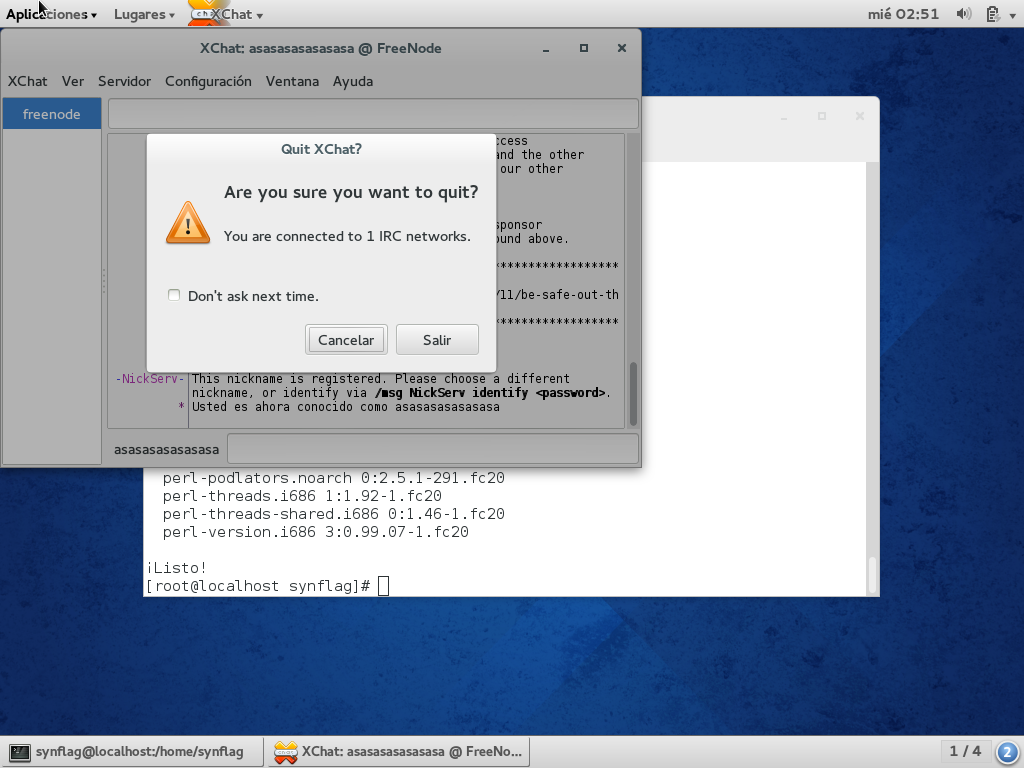Close the terminal window behind
Viewport: 1024px width, 768px height.
(x=859, y=116)
